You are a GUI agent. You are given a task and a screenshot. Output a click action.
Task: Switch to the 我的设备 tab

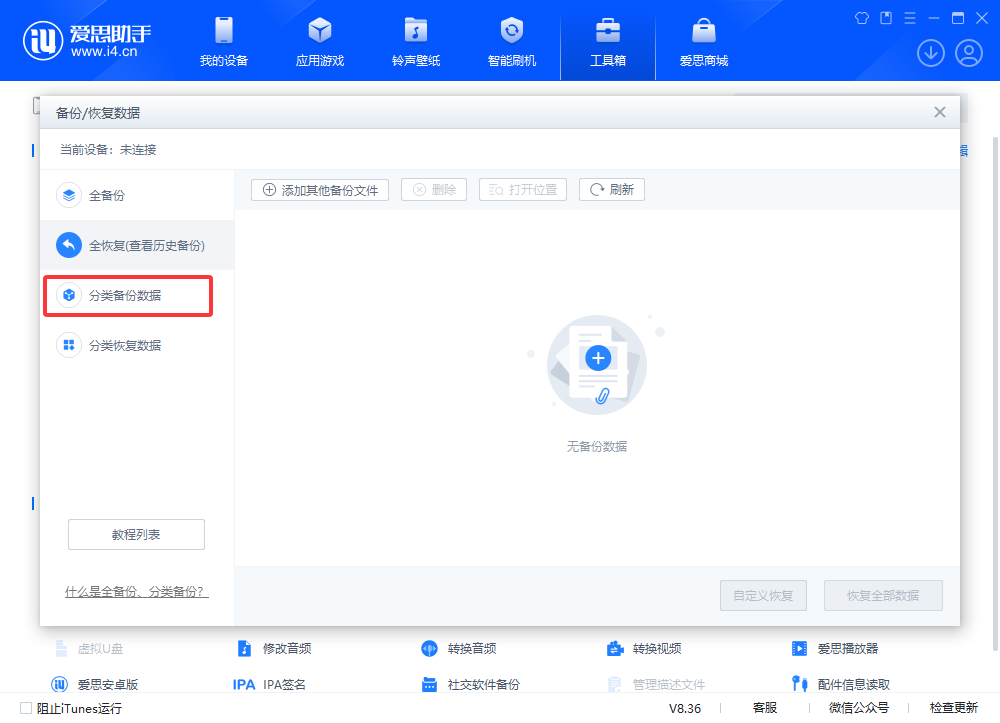[x=224, y=41]
